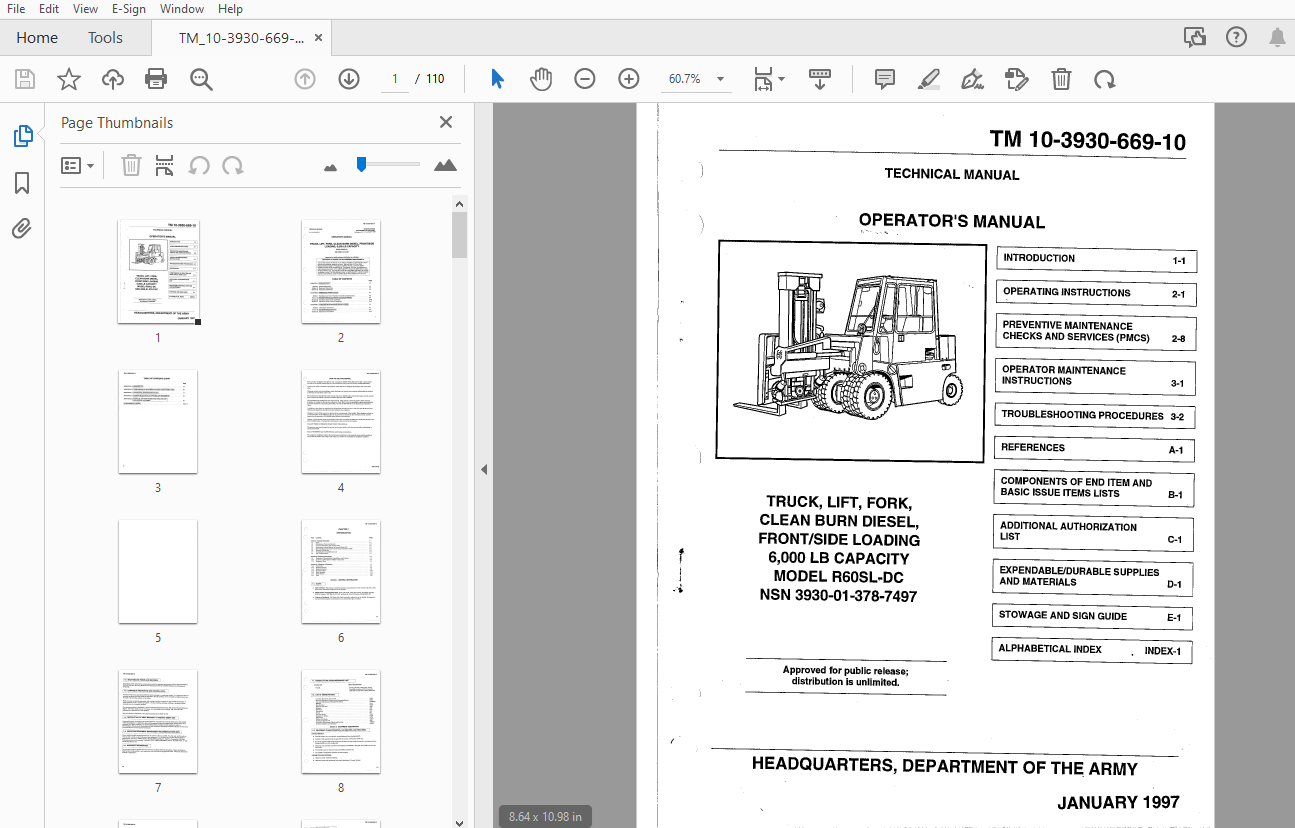This screenshot has width=1295, height=828.
Task: Open the E-Sign menu
Action: [128, 9]
